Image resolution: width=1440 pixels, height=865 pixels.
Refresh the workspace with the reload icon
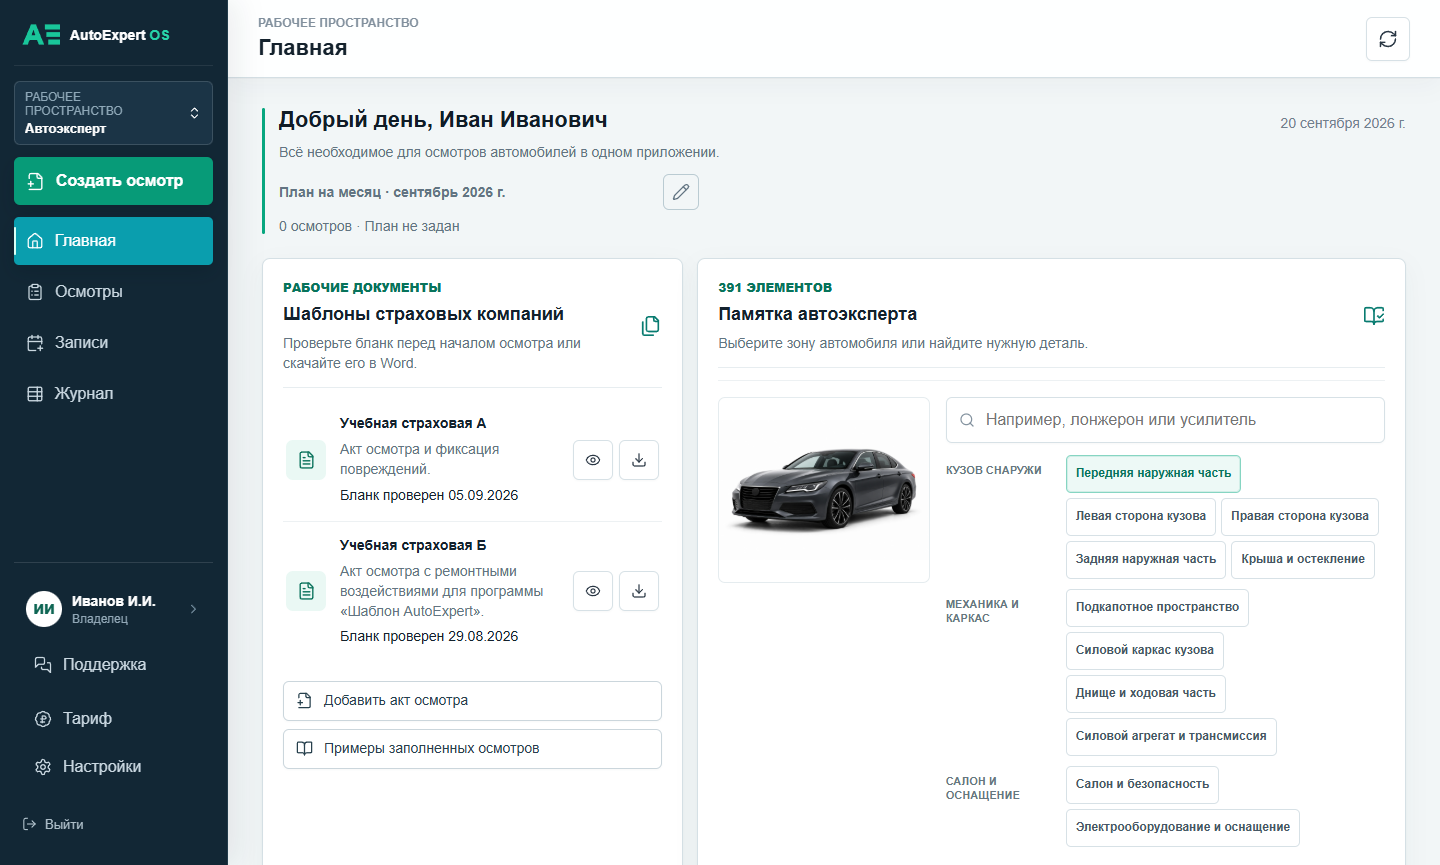tap(1388, 39)
